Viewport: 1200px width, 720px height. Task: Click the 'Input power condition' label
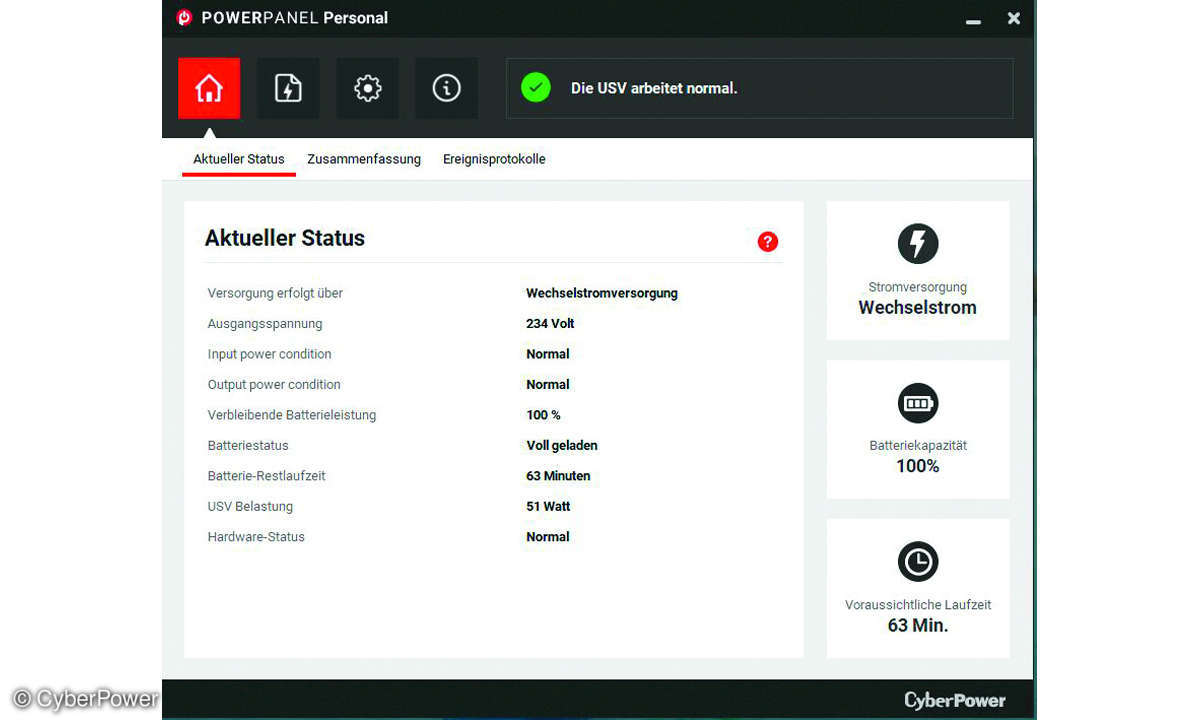point(269,354)
